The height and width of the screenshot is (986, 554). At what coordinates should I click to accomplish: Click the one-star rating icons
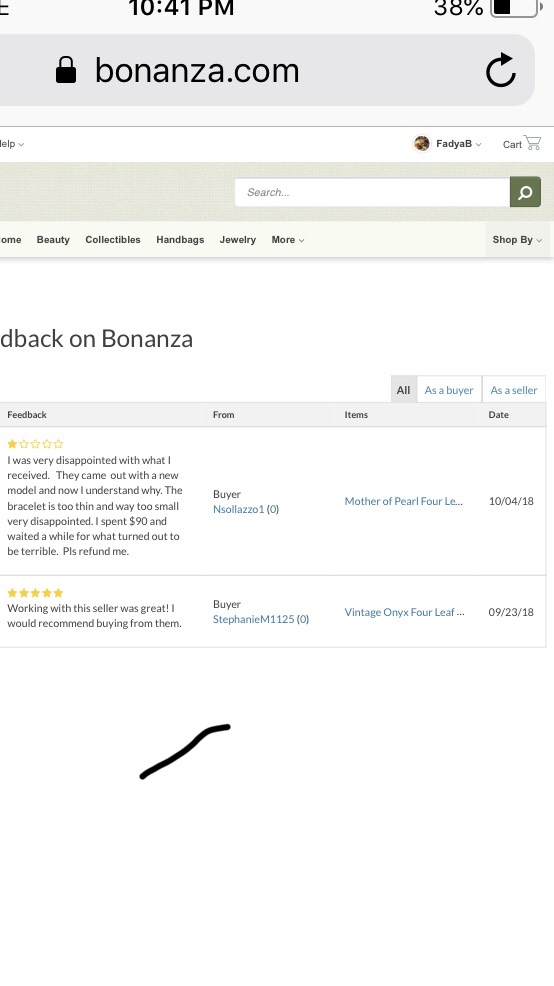click(x=35, y=444)
